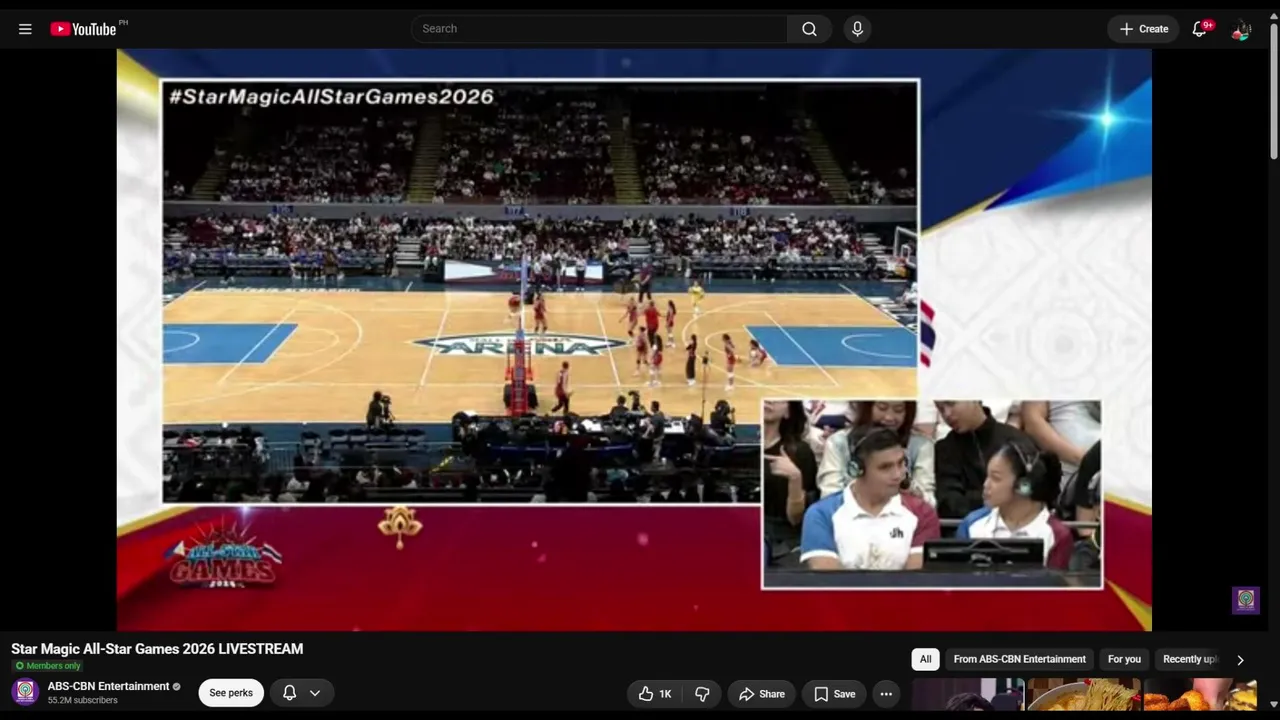The width and height of the screenshot is (1280, 720).
Task: Click the scrollbar down arrow
Action: pos(1273,704)
